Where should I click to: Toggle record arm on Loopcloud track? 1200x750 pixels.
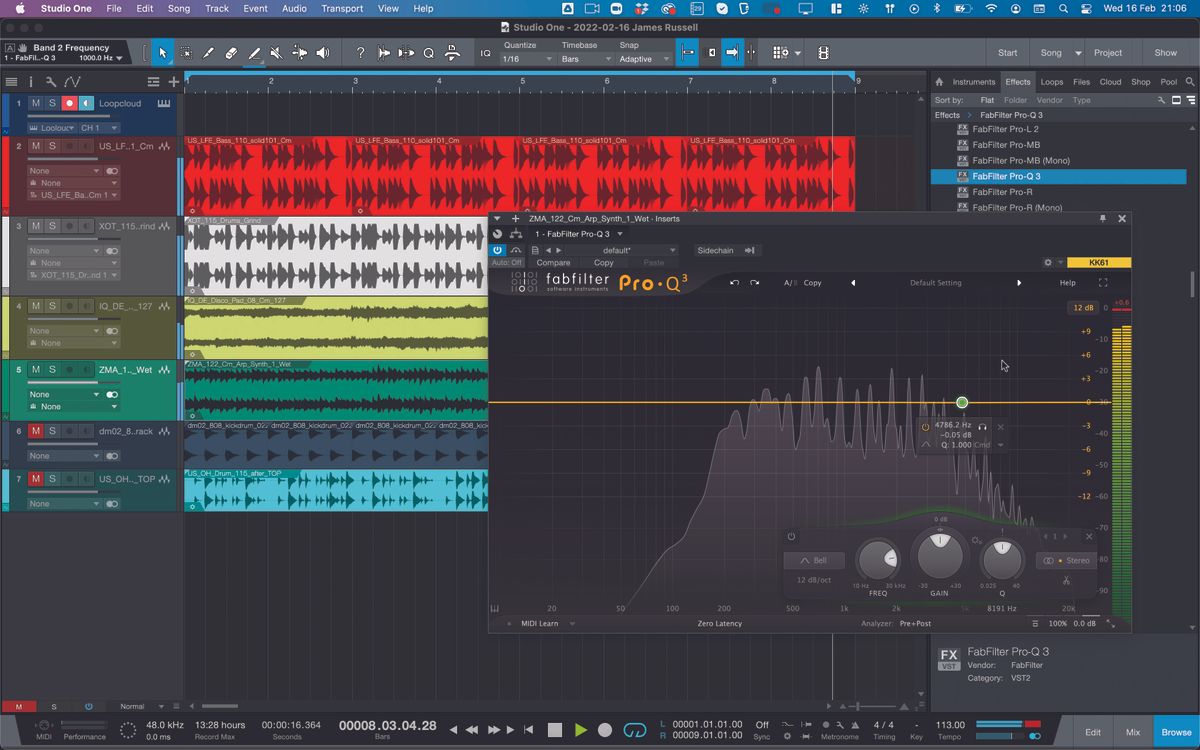click(x=69, y=103)
